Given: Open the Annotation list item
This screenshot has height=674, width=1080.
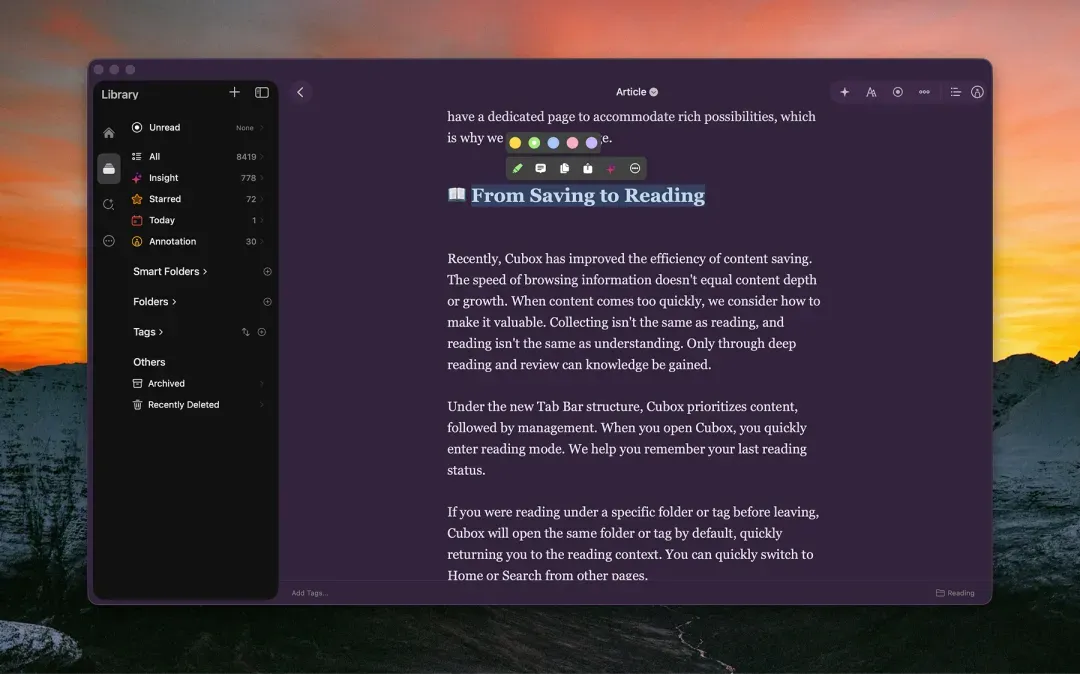Looking at the screenshot, I should [x=198, y=242].
